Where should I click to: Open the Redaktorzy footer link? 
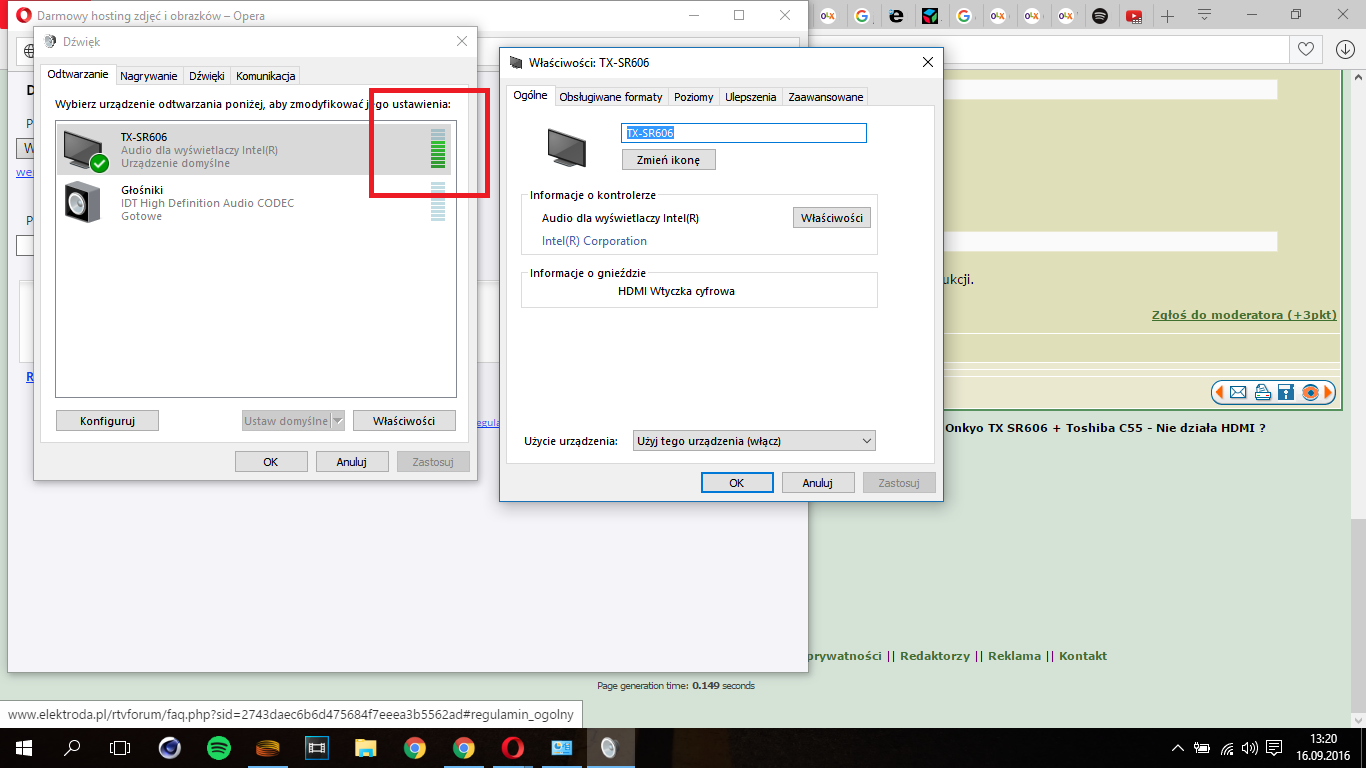935,656
